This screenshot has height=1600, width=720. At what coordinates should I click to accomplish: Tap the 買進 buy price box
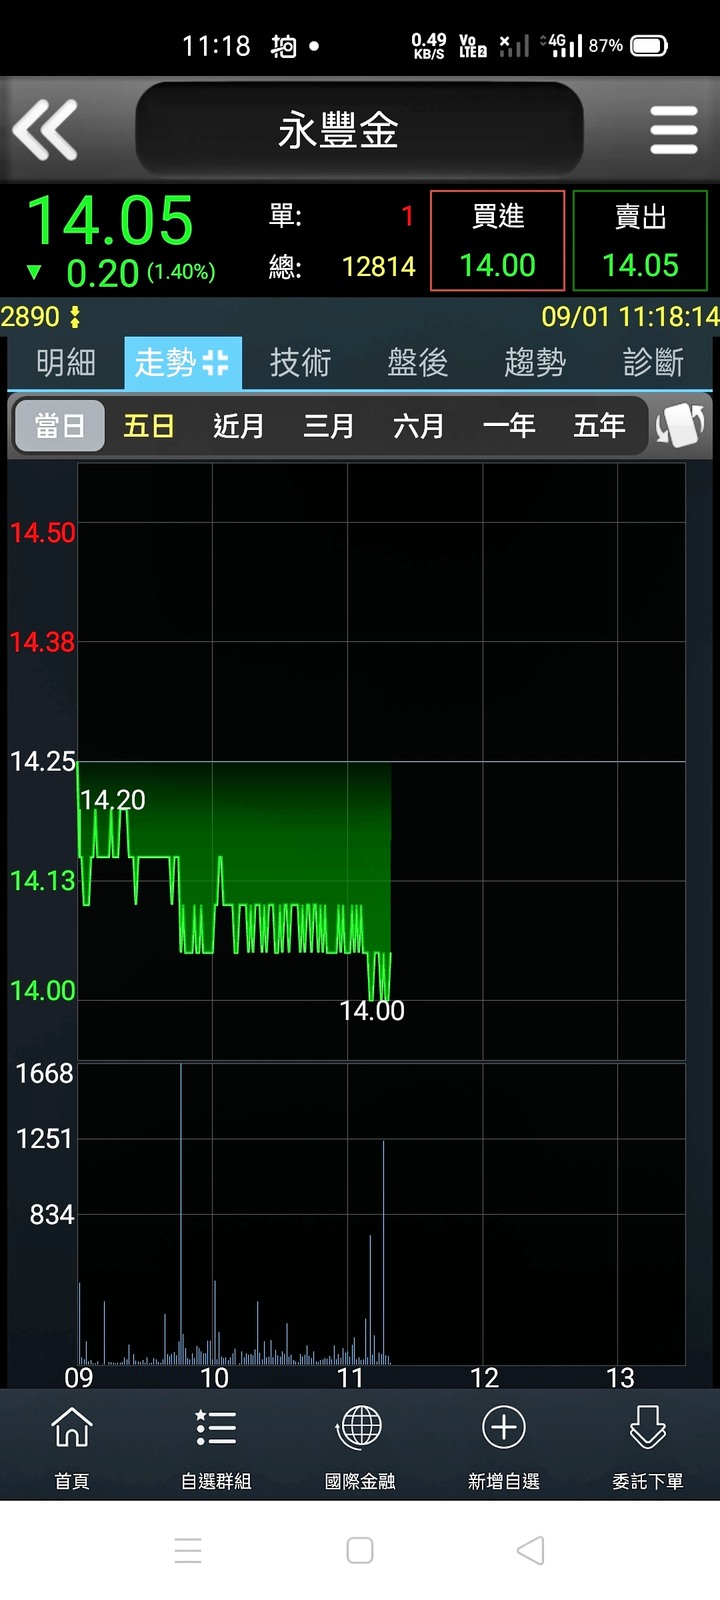[x=498, y=241]
